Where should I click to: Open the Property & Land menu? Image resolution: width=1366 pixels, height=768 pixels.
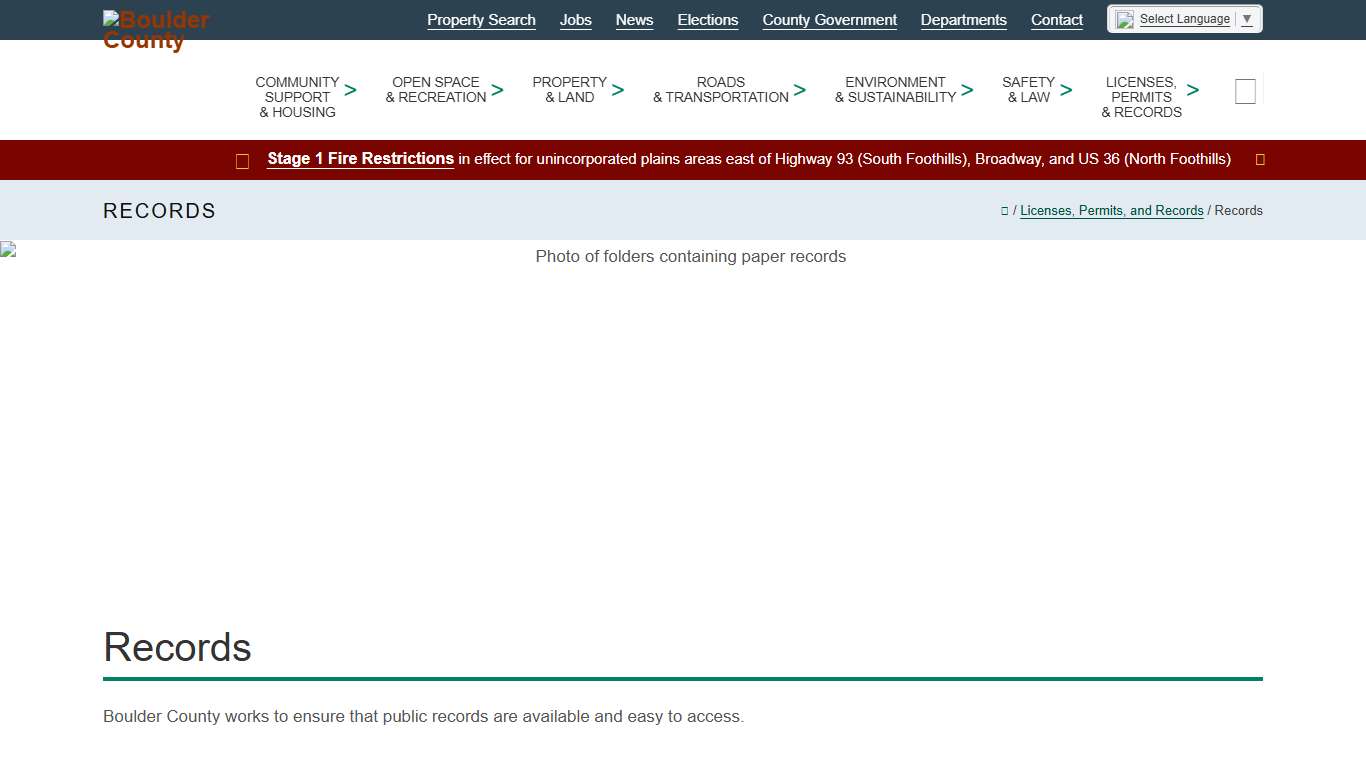pyautogui.click(x=569, y=90)
